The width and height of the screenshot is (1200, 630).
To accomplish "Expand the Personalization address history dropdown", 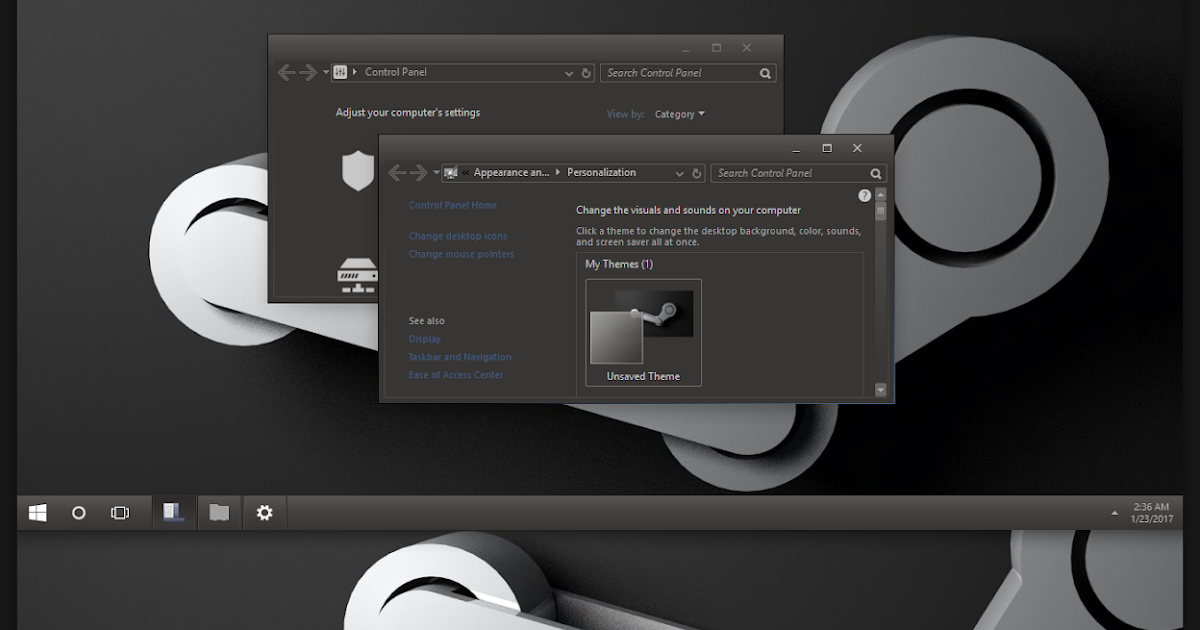I will (x=680, y=173).
